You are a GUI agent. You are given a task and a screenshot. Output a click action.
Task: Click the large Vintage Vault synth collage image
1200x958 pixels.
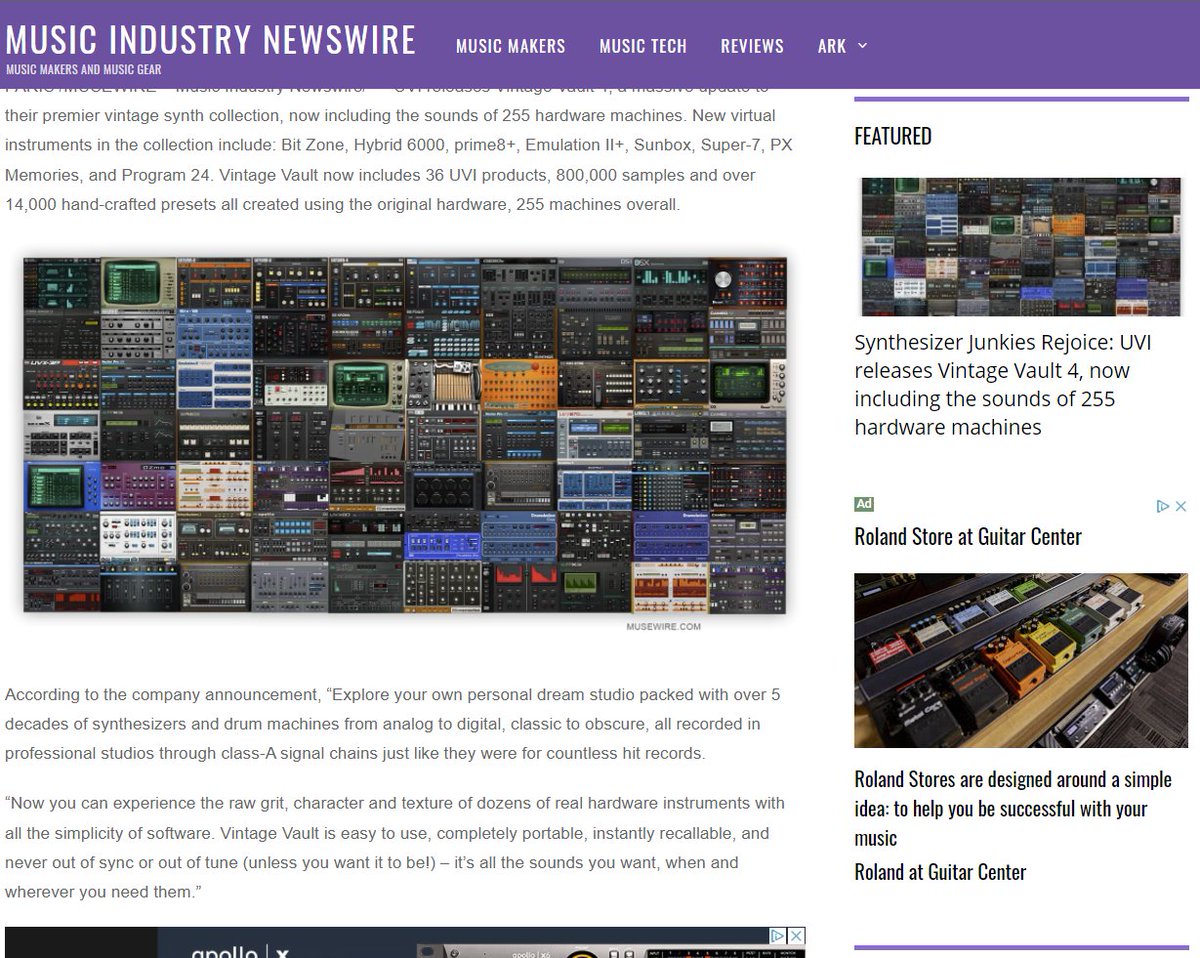coord(405,435)
